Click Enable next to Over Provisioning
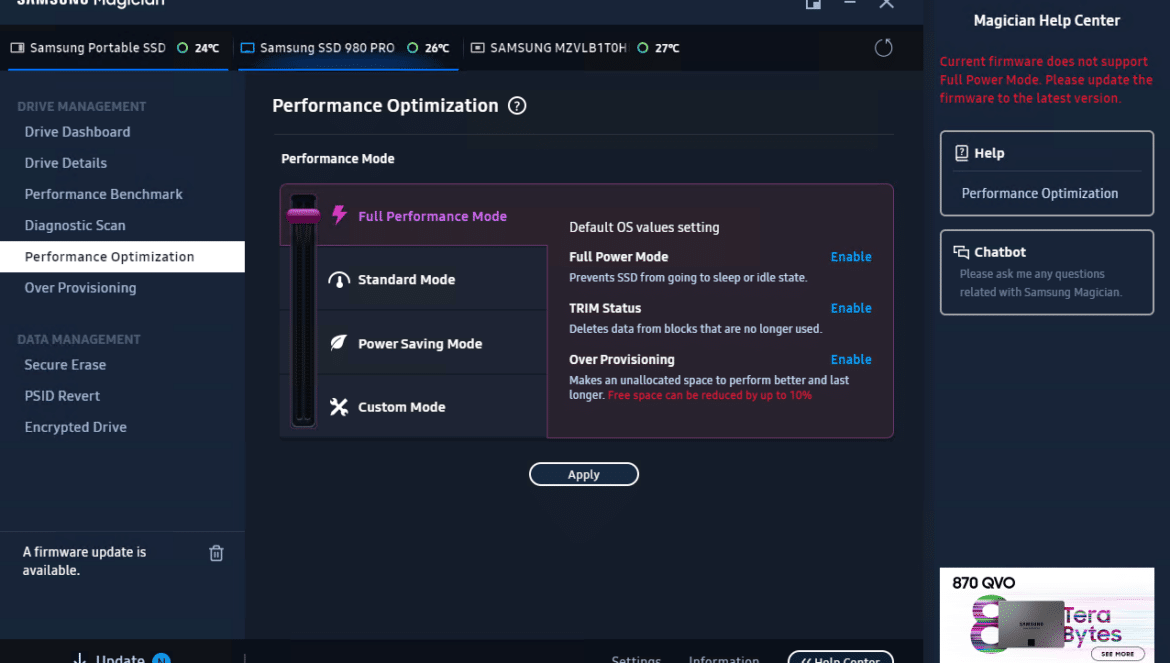The height and width of the screenshot is (663, 1170). click(x=851, y=359)
